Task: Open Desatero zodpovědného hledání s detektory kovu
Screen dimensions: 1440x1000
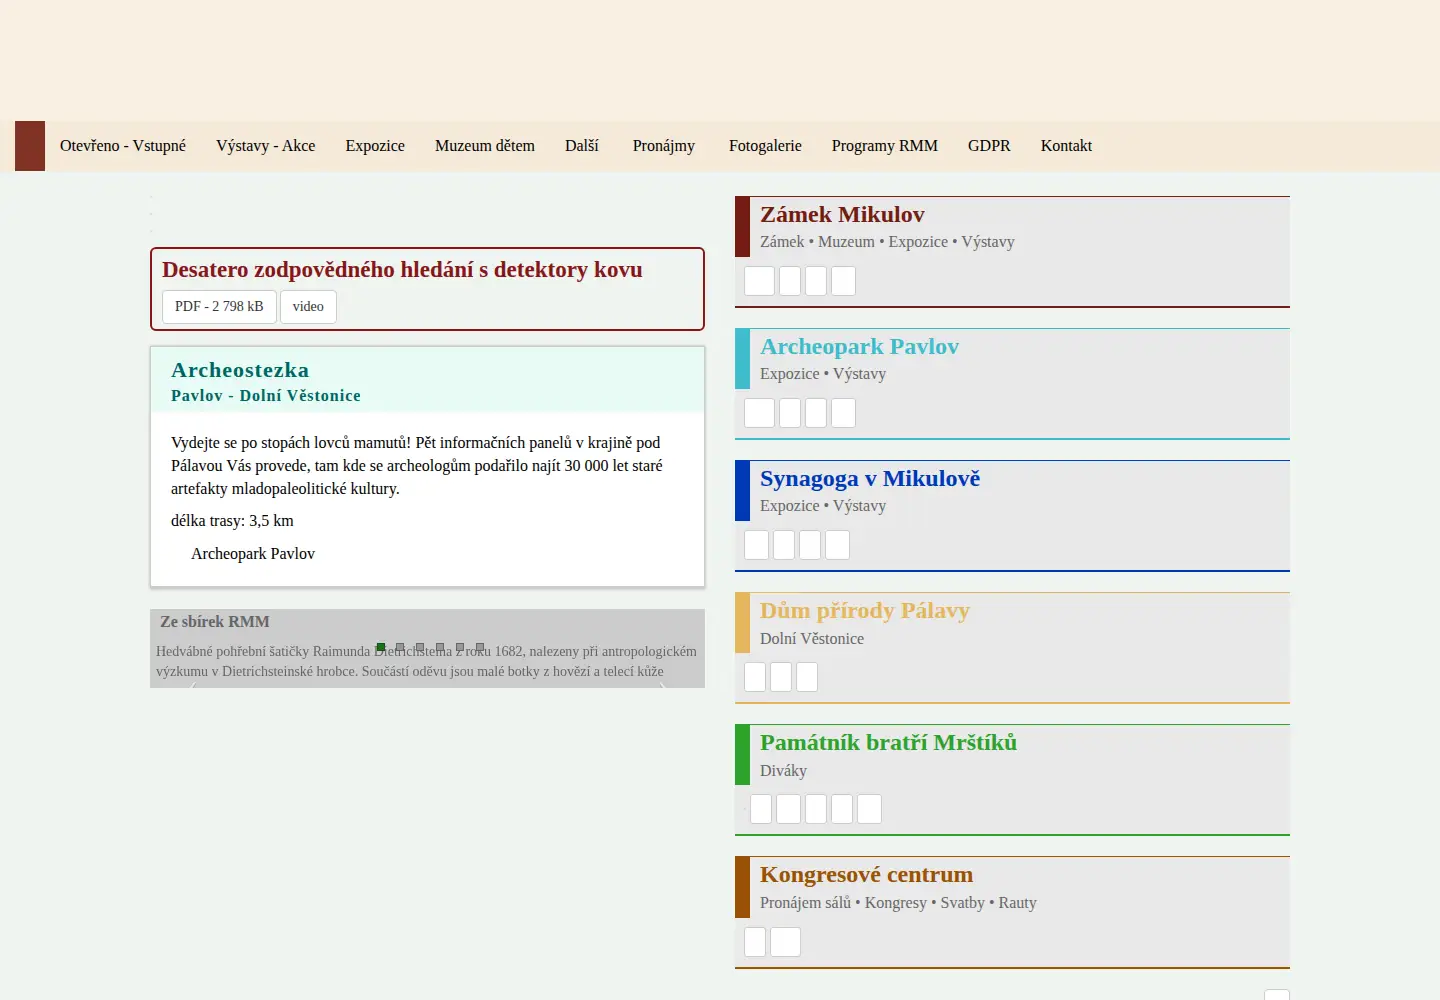Action: pyautogui.click(x=402, y=270)
